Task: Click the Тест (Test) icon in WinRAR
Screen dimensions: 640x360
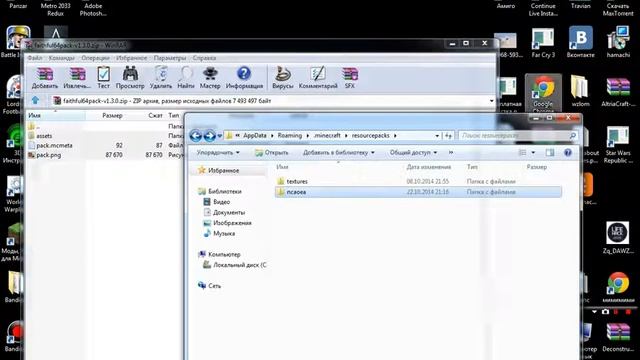Action: 103,78
